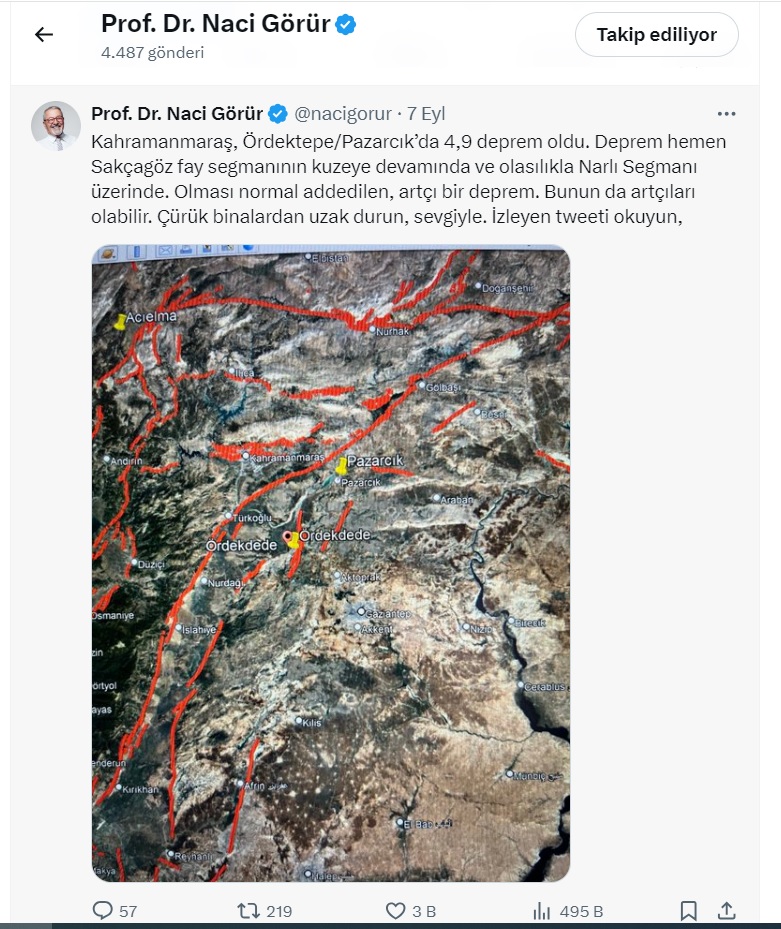The height and width of the screenshot is (929, 781).
Task: Click the verified badge next to the tweet author
Action: coord(278,114)
